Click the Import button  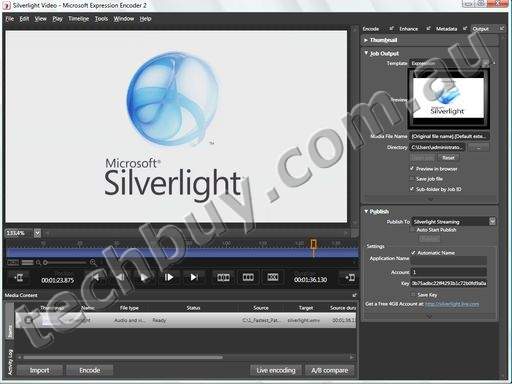[39, 370]
